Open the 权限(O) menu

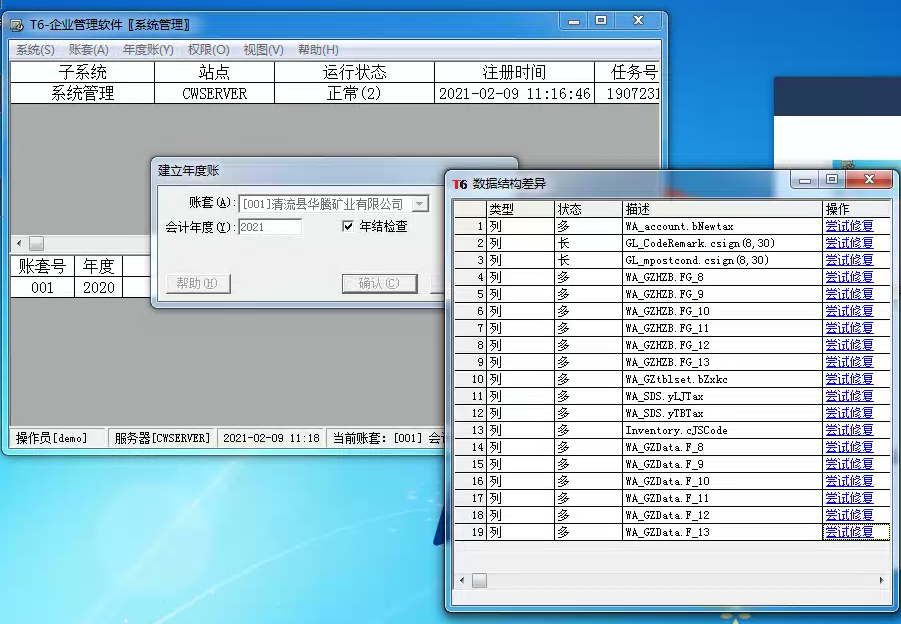pyautogui.click(x=208, y=50)
